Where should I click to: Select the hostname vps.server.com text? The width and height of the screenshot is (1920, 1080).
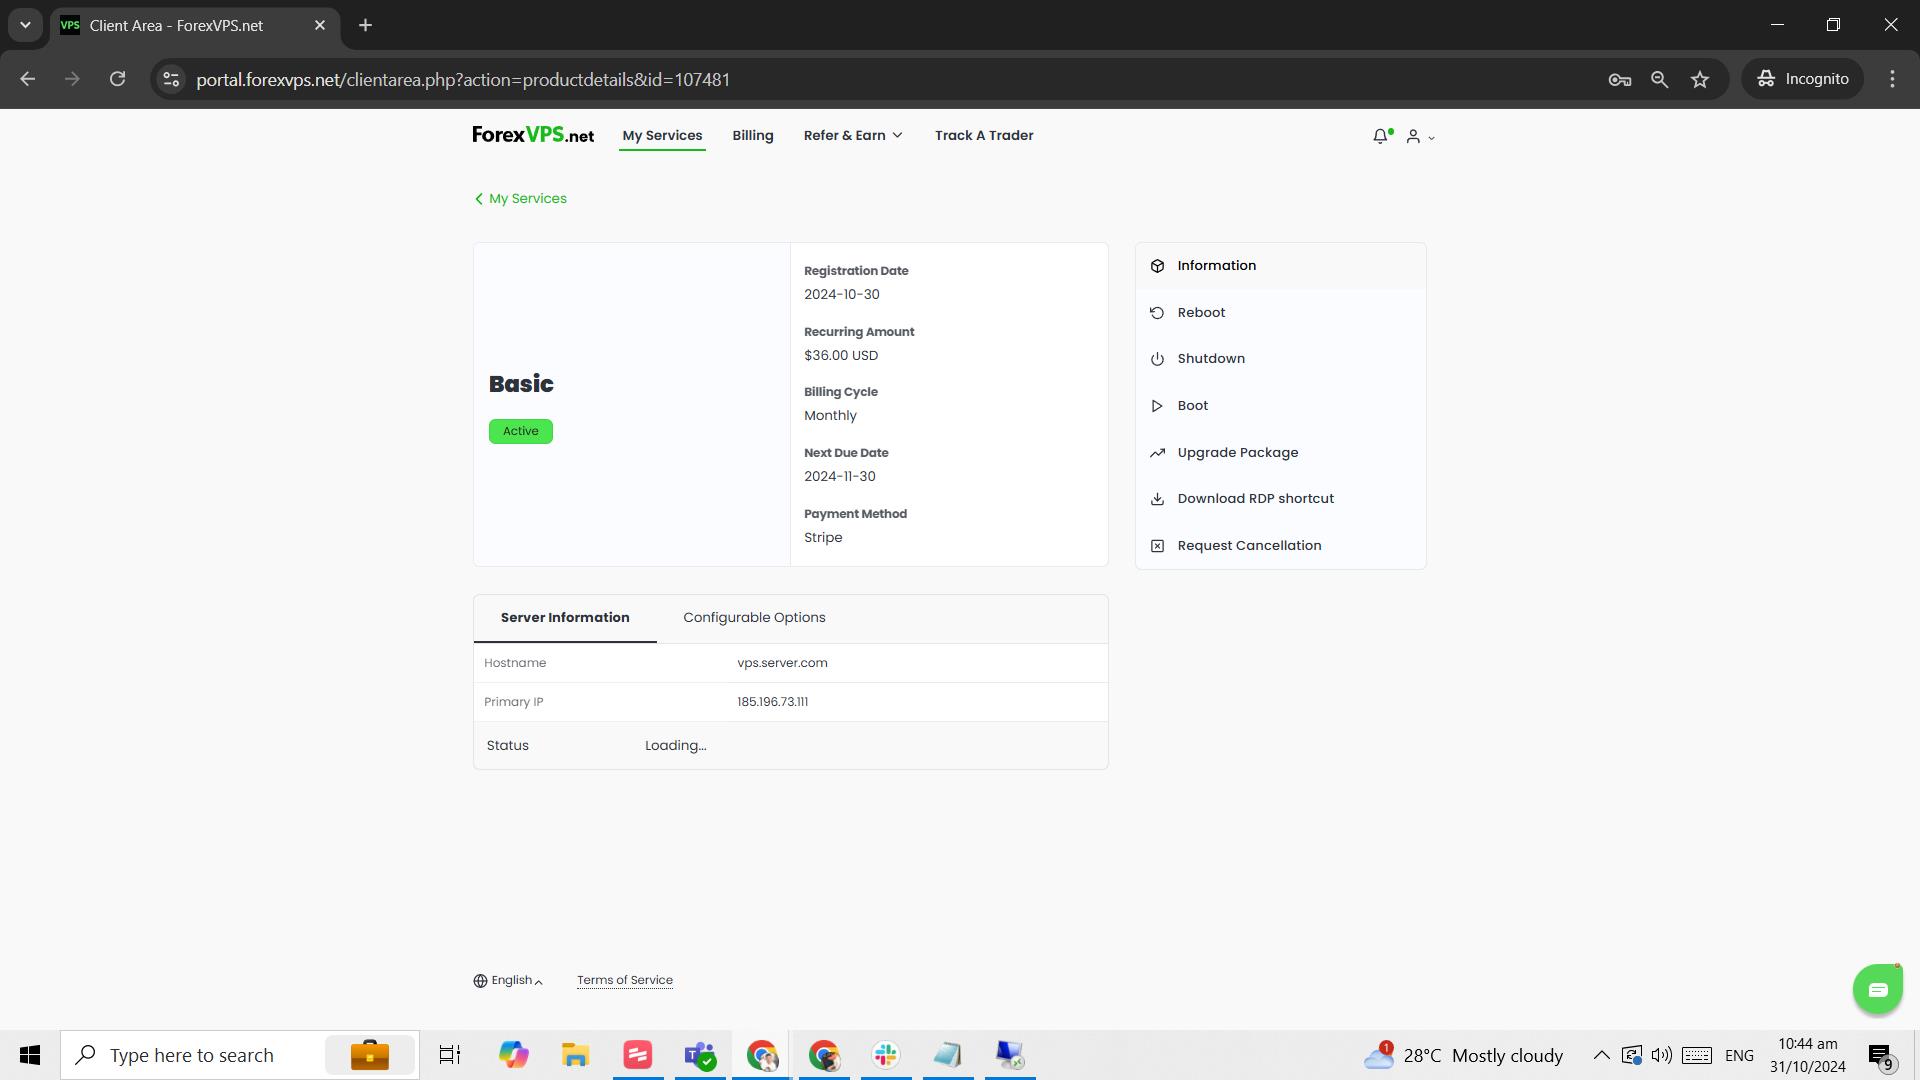tap(782, 663)
